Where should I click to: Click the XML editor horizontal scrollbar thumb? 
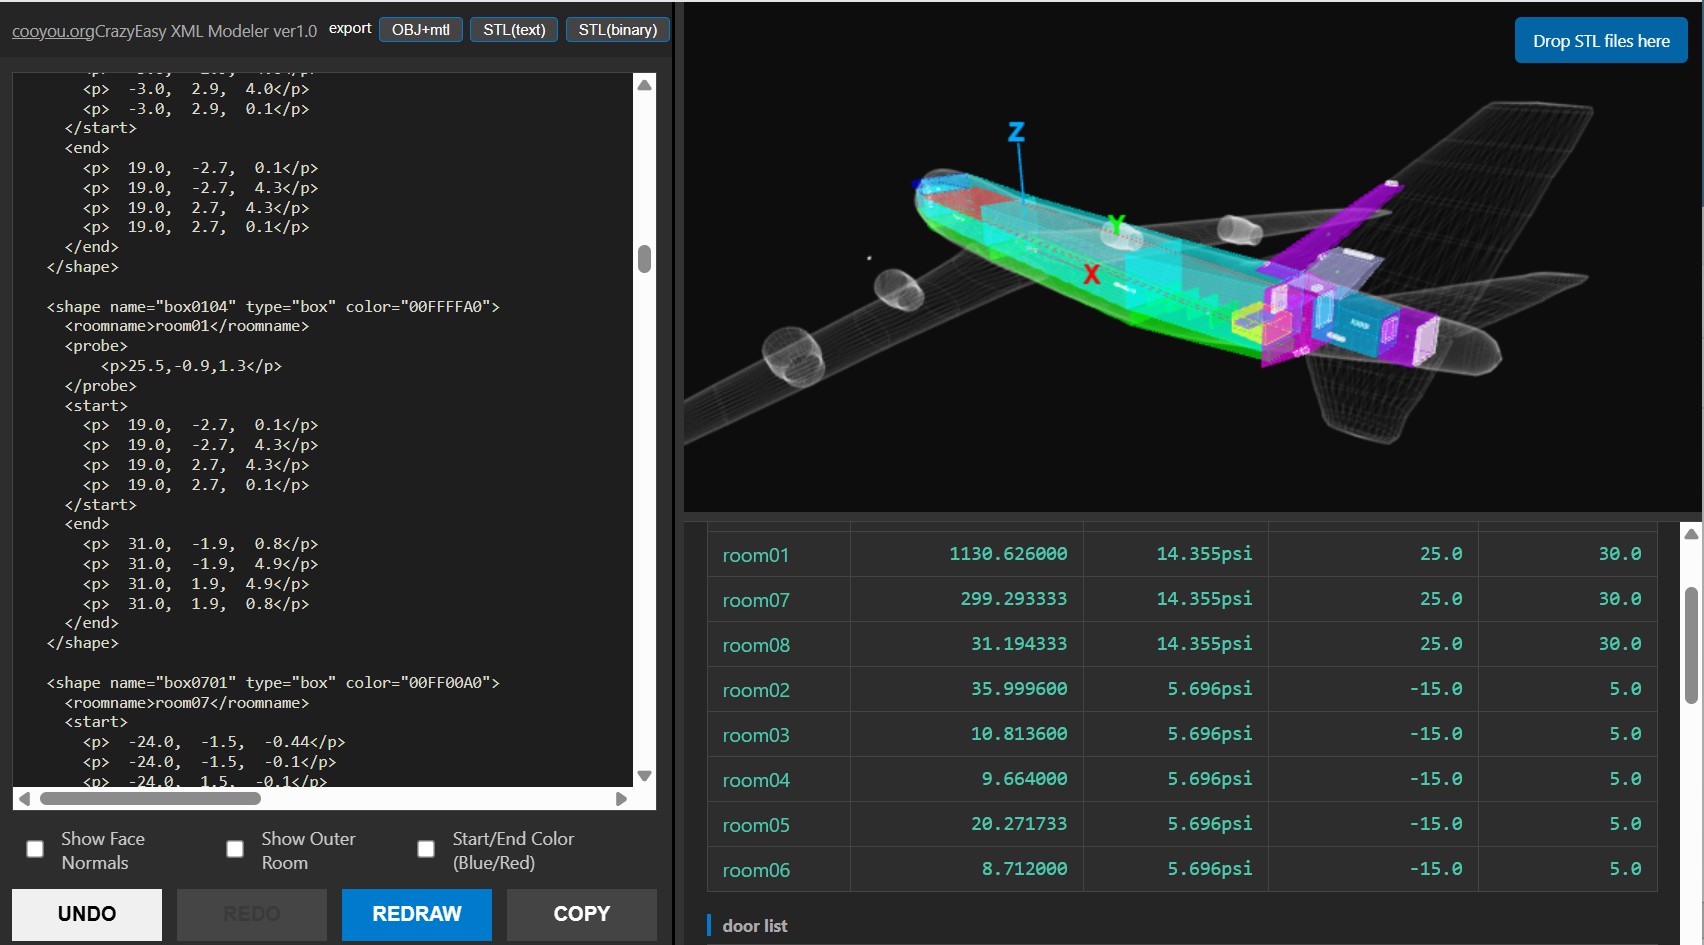point(150,799)
